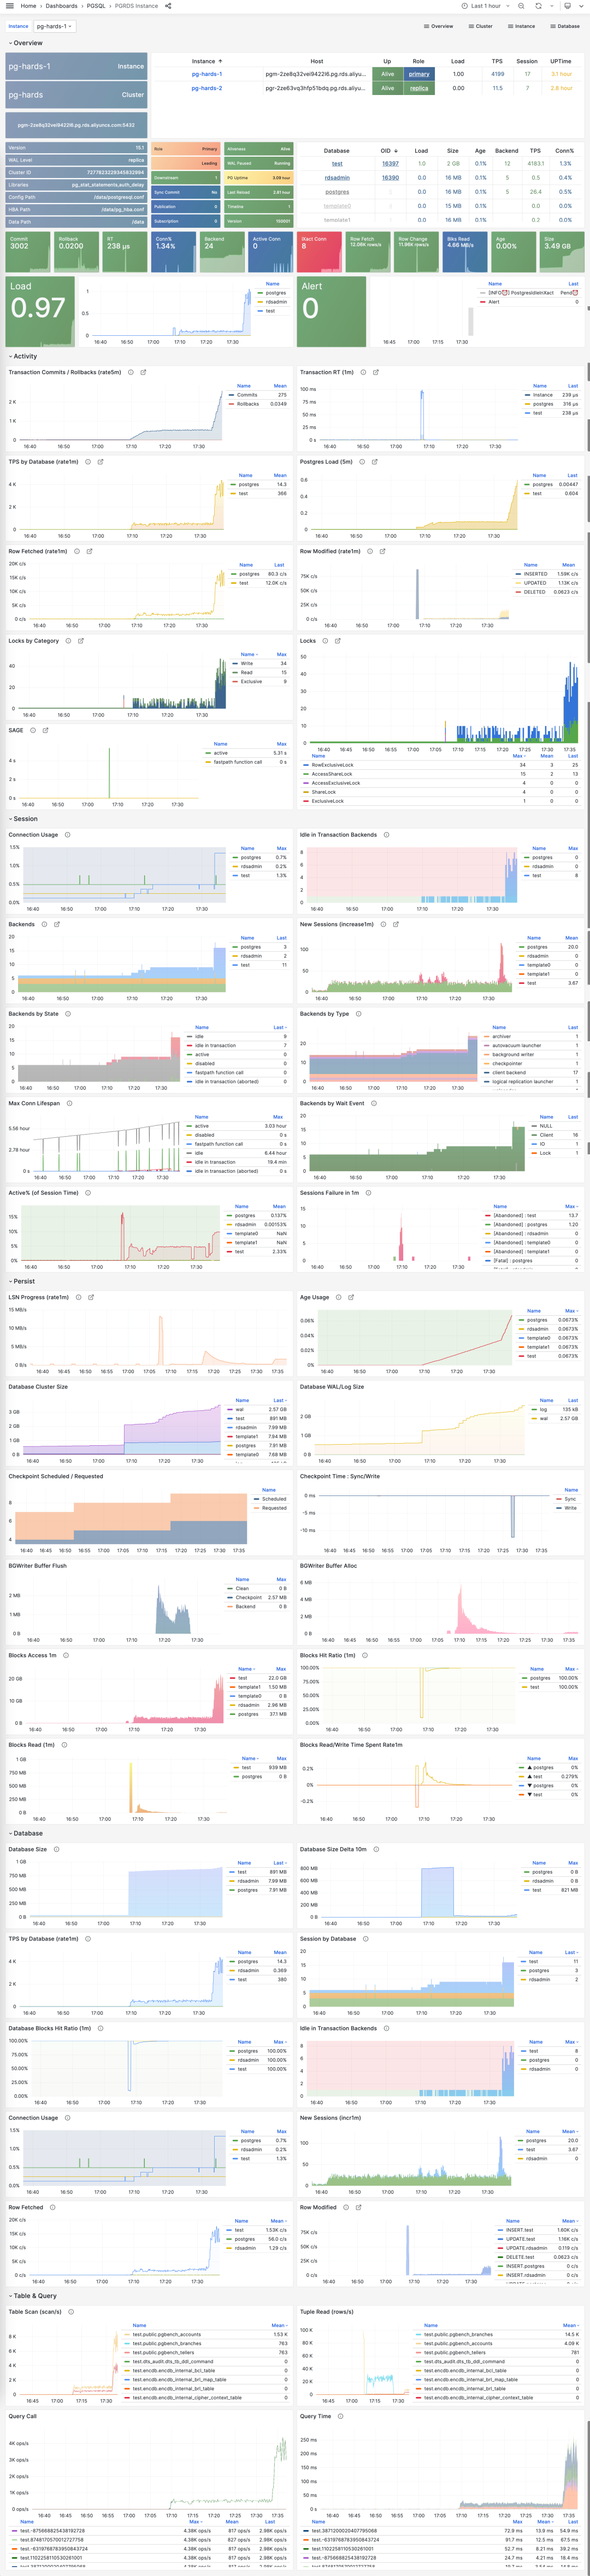
Task: Click info icon next to Age Usage
Action: 338,1297
